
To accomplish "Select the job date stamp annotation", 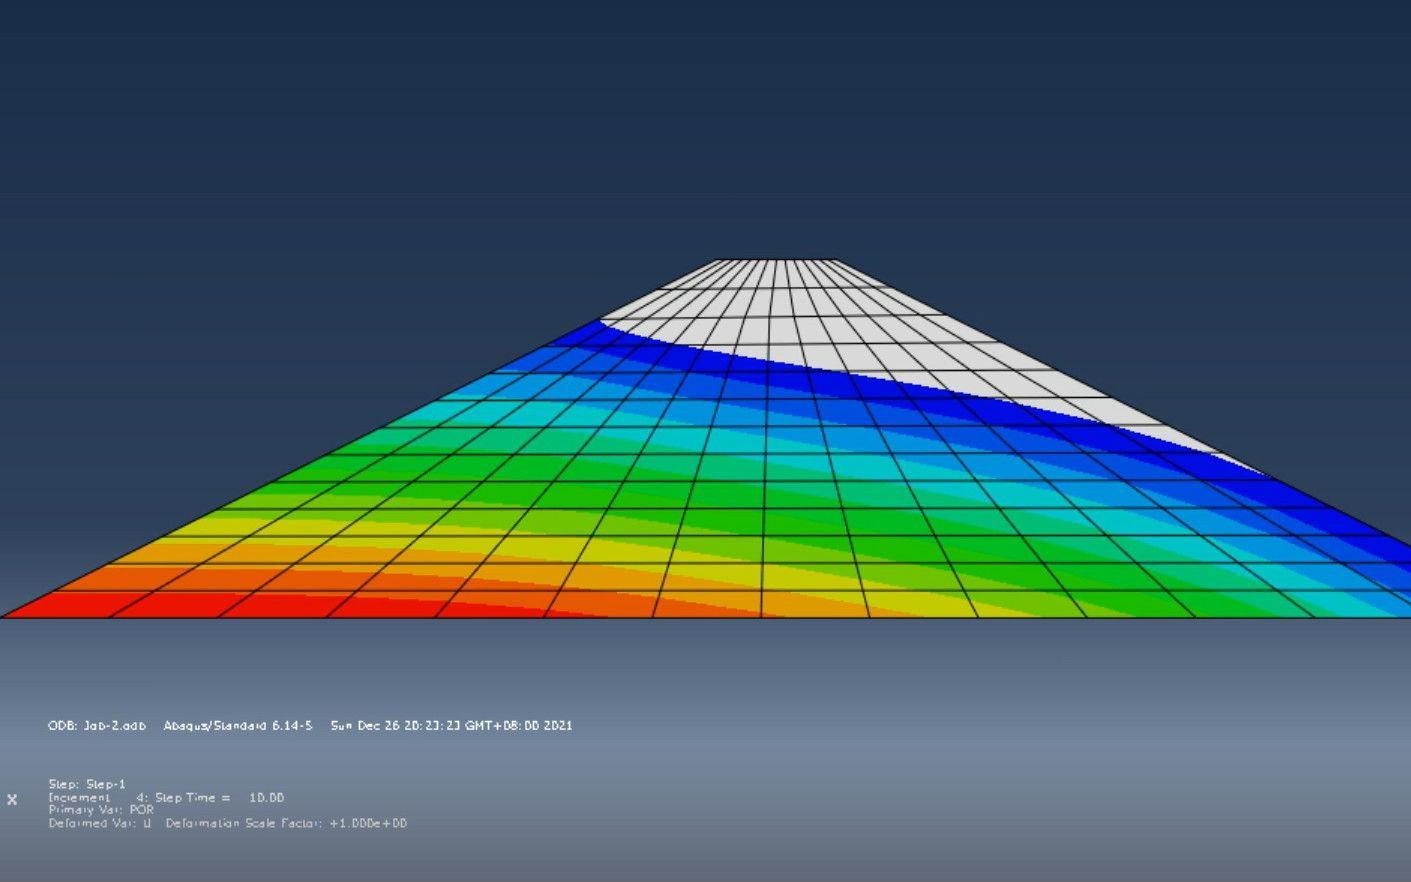I will (451, 725).
